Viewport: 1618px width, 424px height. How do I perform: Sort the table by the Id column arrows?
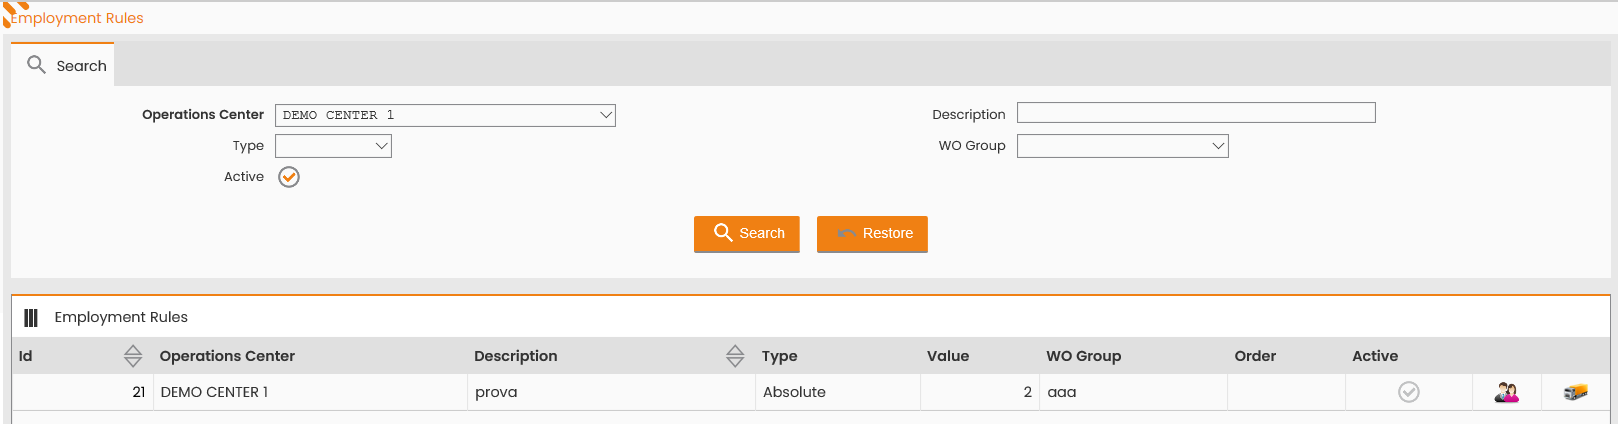coord(133,356)
